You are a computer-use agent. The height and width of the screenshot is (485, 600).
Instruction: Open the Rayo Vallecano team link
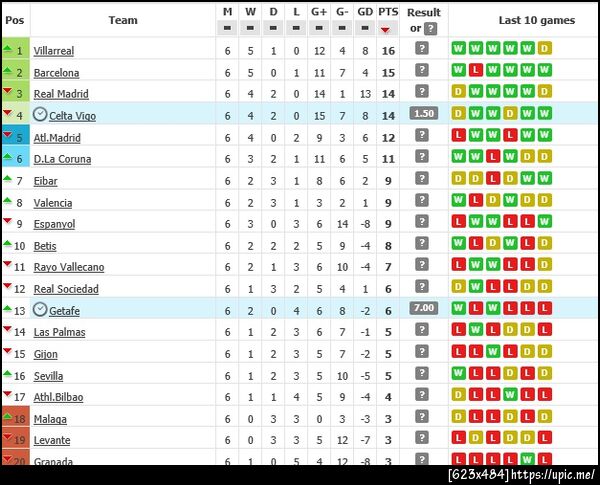click(68, 267)
